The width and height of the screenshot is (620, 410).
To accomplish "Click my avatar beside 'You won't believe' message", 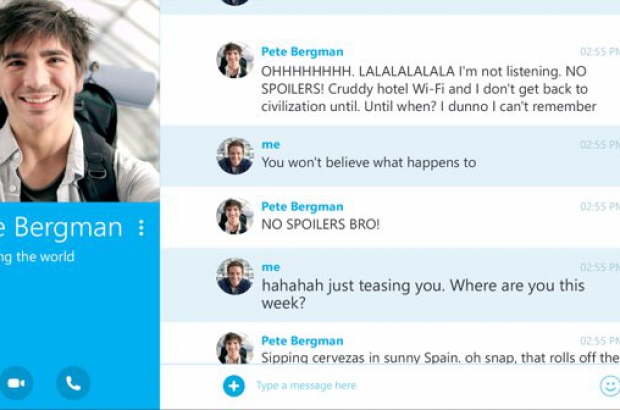I will (x=234, y=156).
